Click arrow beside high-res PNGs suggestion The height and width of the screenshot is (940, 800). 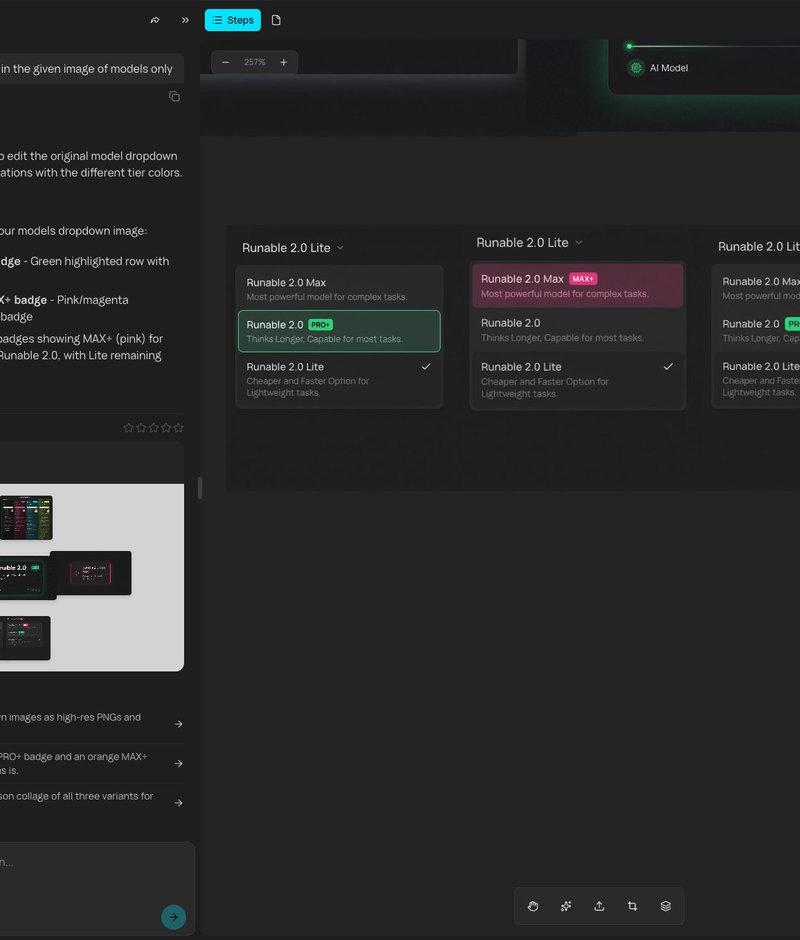pos(178,724)
